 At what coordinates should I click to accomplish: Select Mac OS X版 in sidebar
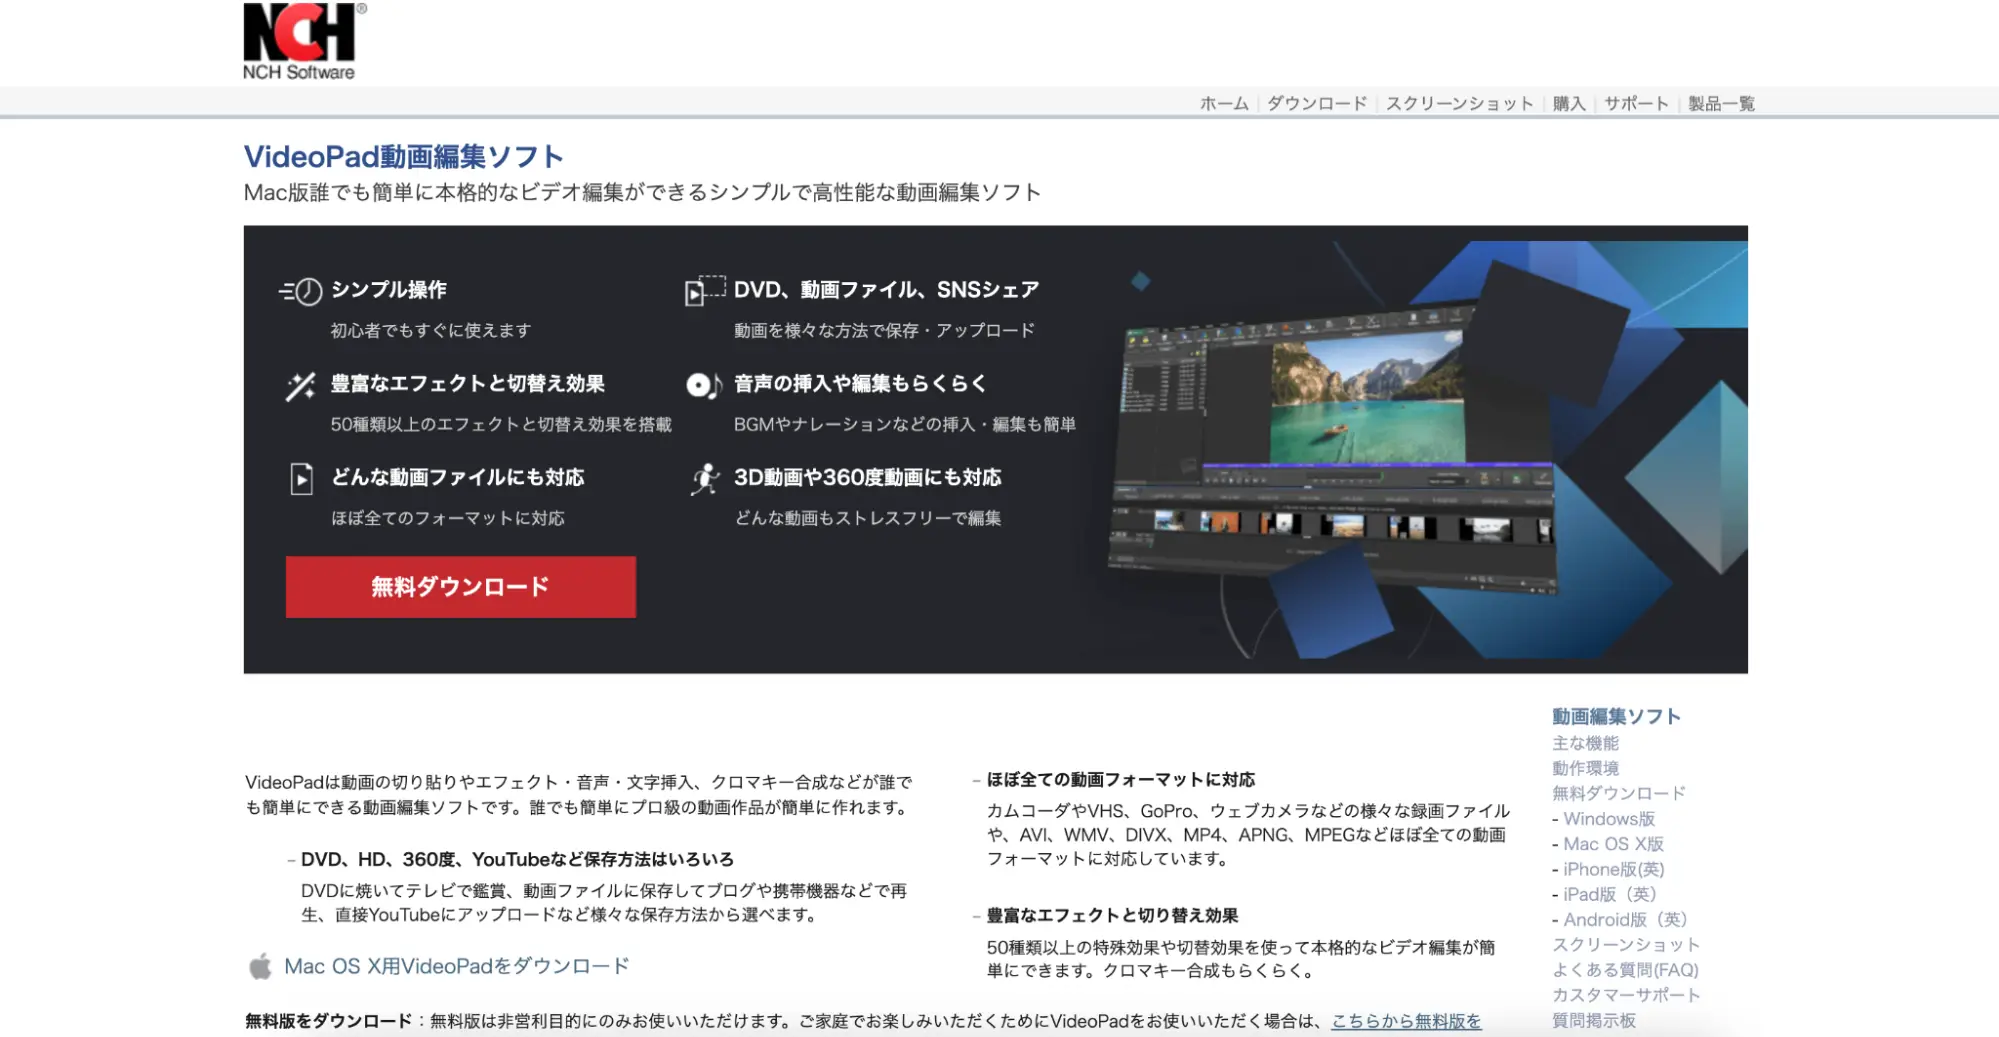click(1613, 844)
